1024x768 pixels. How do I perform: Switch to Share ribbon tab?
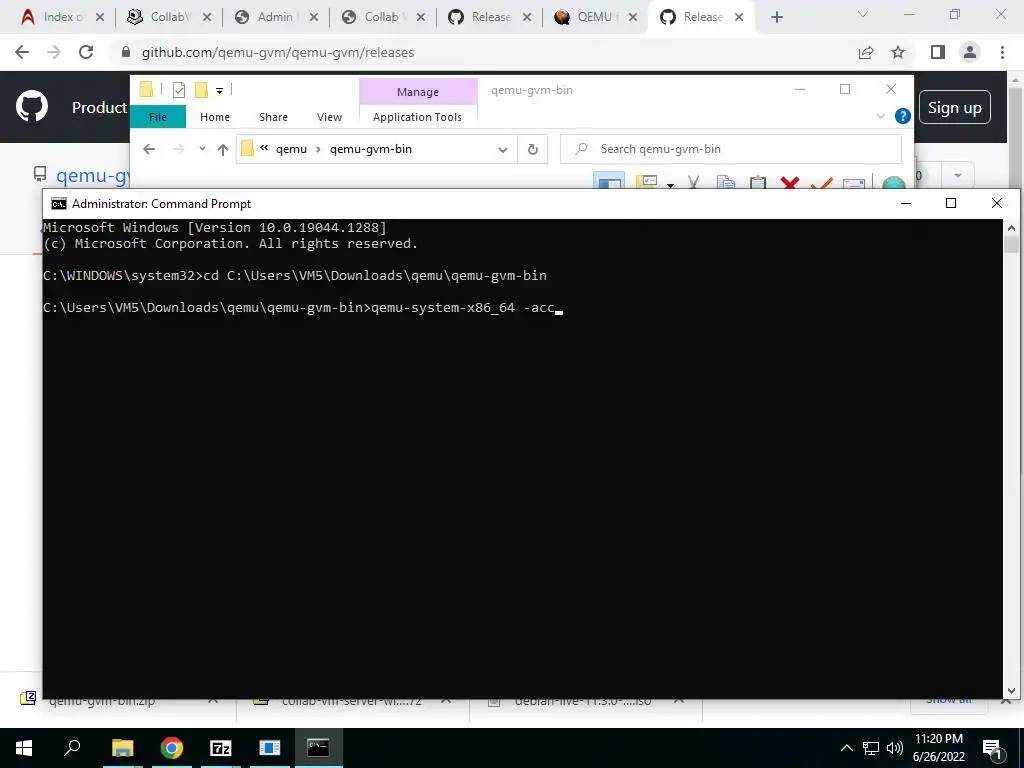point(273,117)
